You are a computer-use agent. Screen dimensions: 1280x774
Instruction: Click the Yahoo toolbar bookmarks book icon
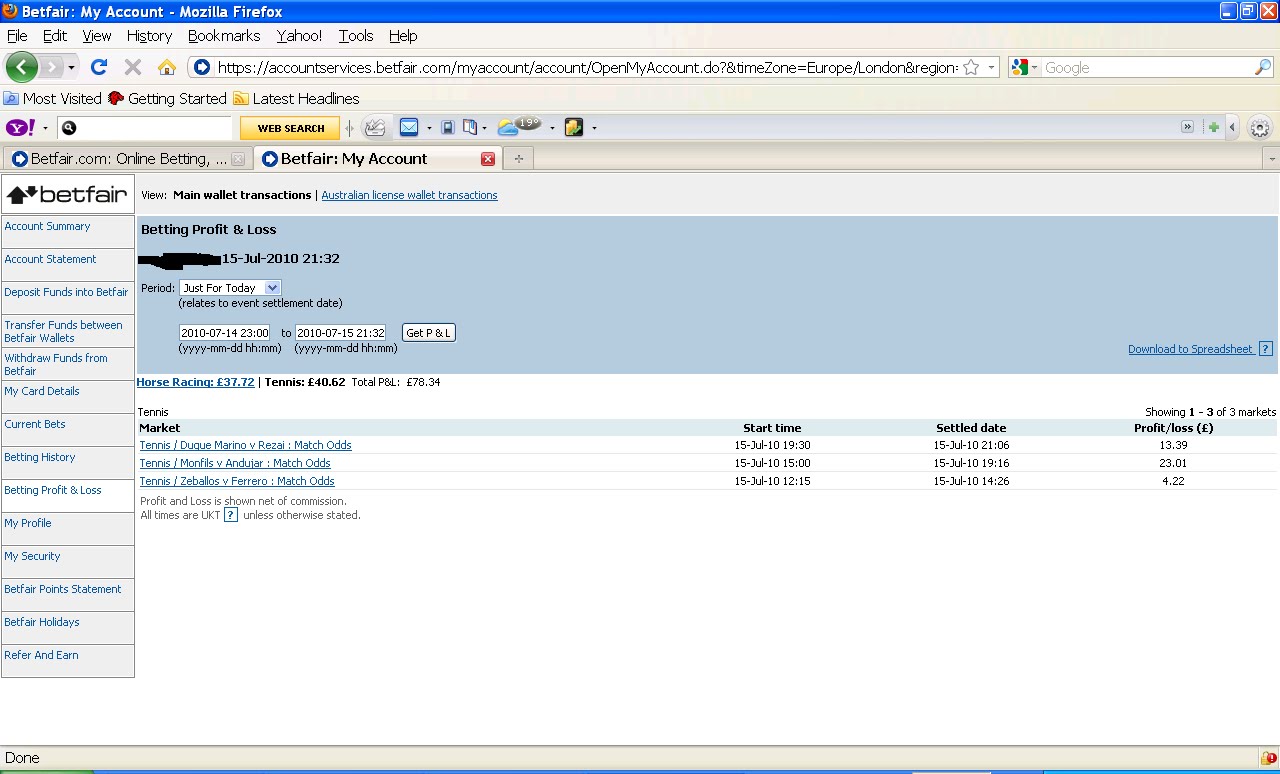tap(470, 127)
